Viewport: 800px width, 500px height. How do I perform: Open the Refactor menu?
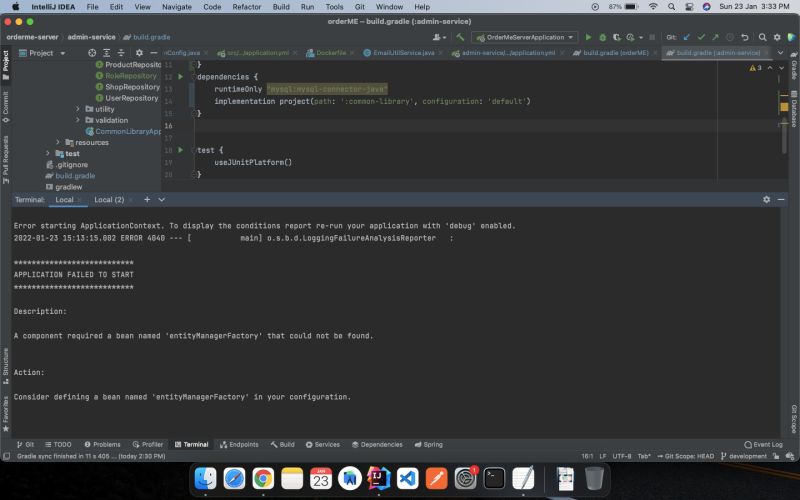(246, 7)
